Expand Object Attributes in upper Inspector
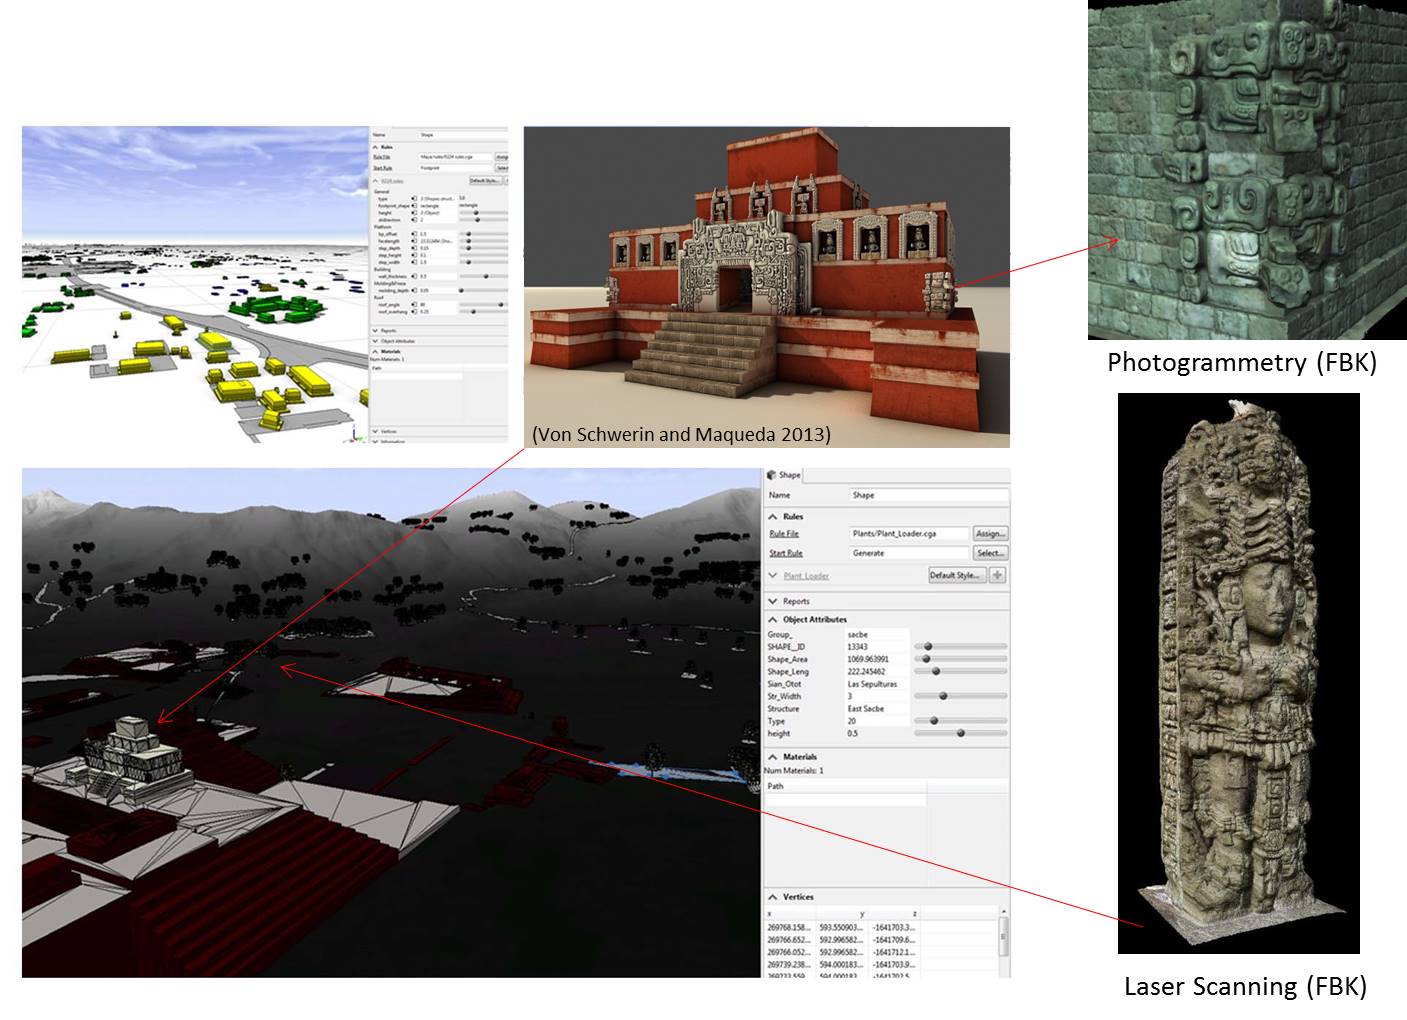 pos(375,341)
